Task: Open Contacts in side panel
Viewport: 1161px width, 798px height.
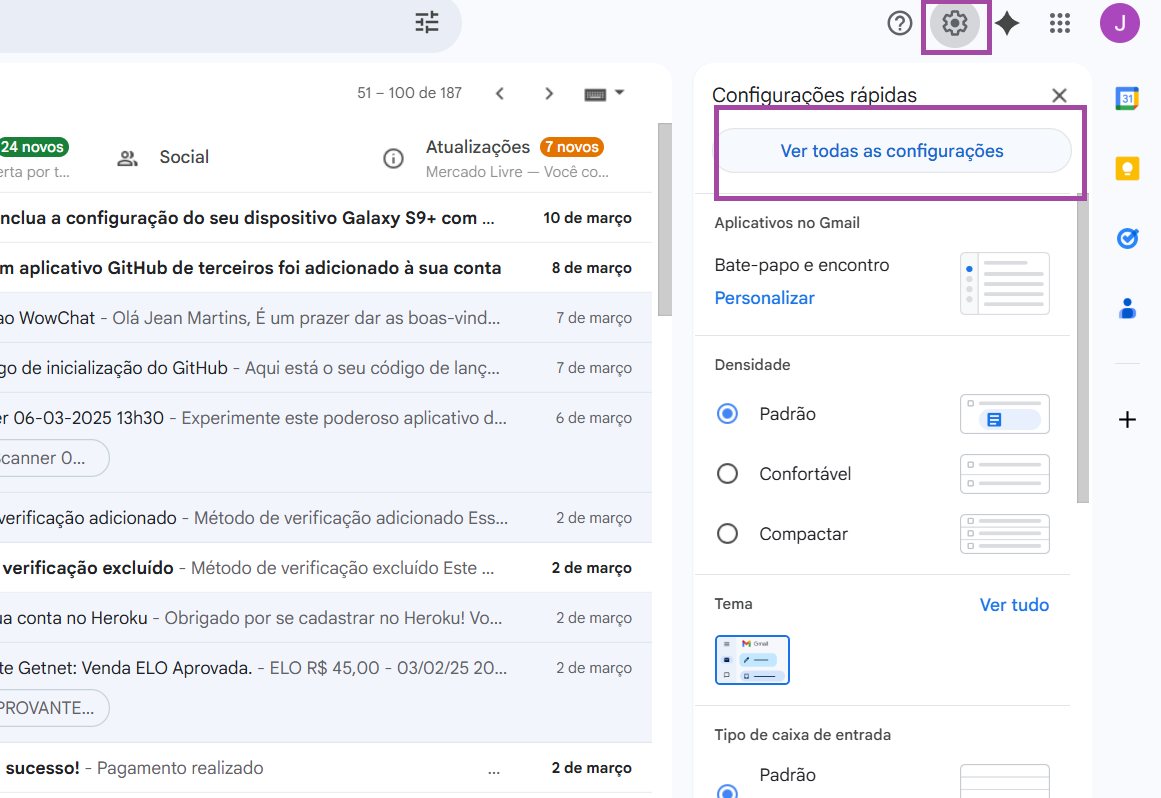Action: point(1127,309)
